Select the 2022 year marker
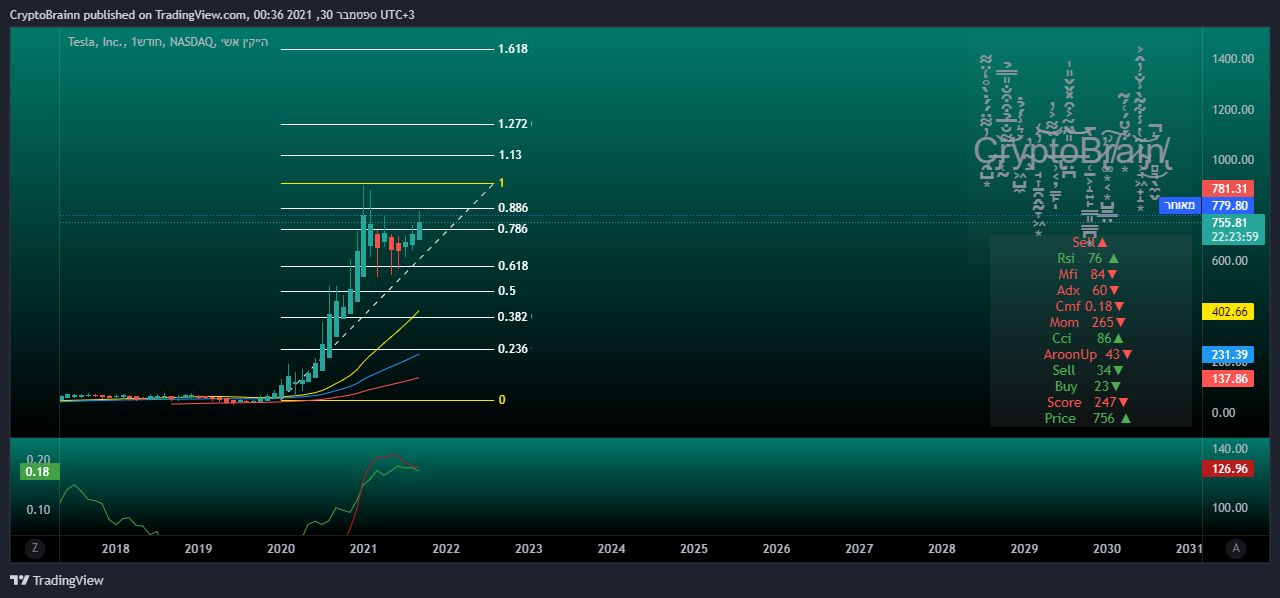Viewport: 1280px width, 598px height. [446, 549]
